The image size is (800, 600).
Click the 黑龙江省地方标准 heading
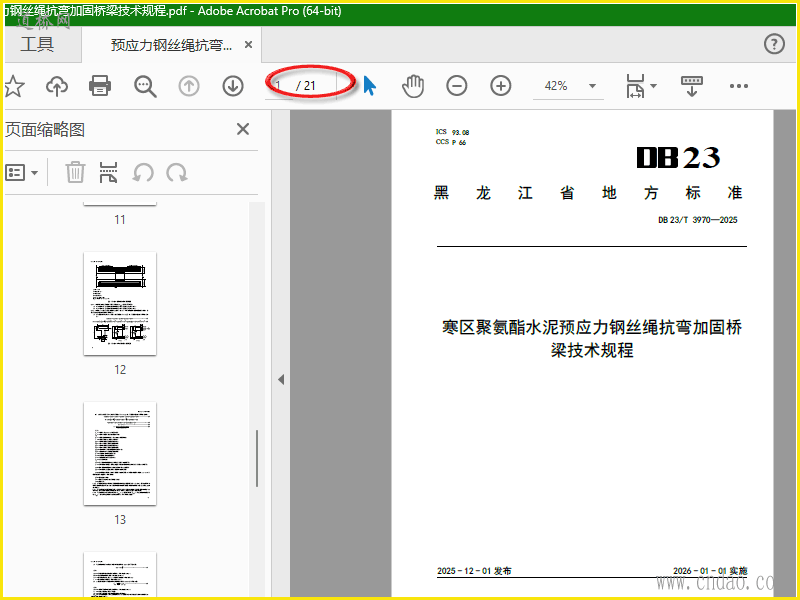click(x=588, y=193)
